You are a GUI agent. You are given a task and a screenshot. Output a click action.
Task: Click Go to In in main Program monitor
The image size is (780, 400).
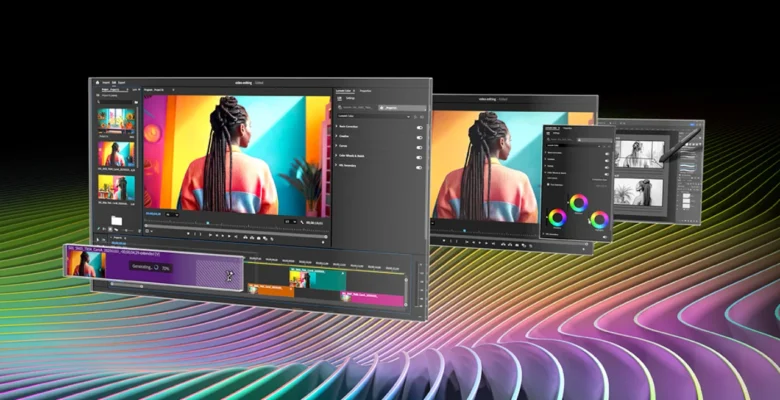tap(210, 235)
